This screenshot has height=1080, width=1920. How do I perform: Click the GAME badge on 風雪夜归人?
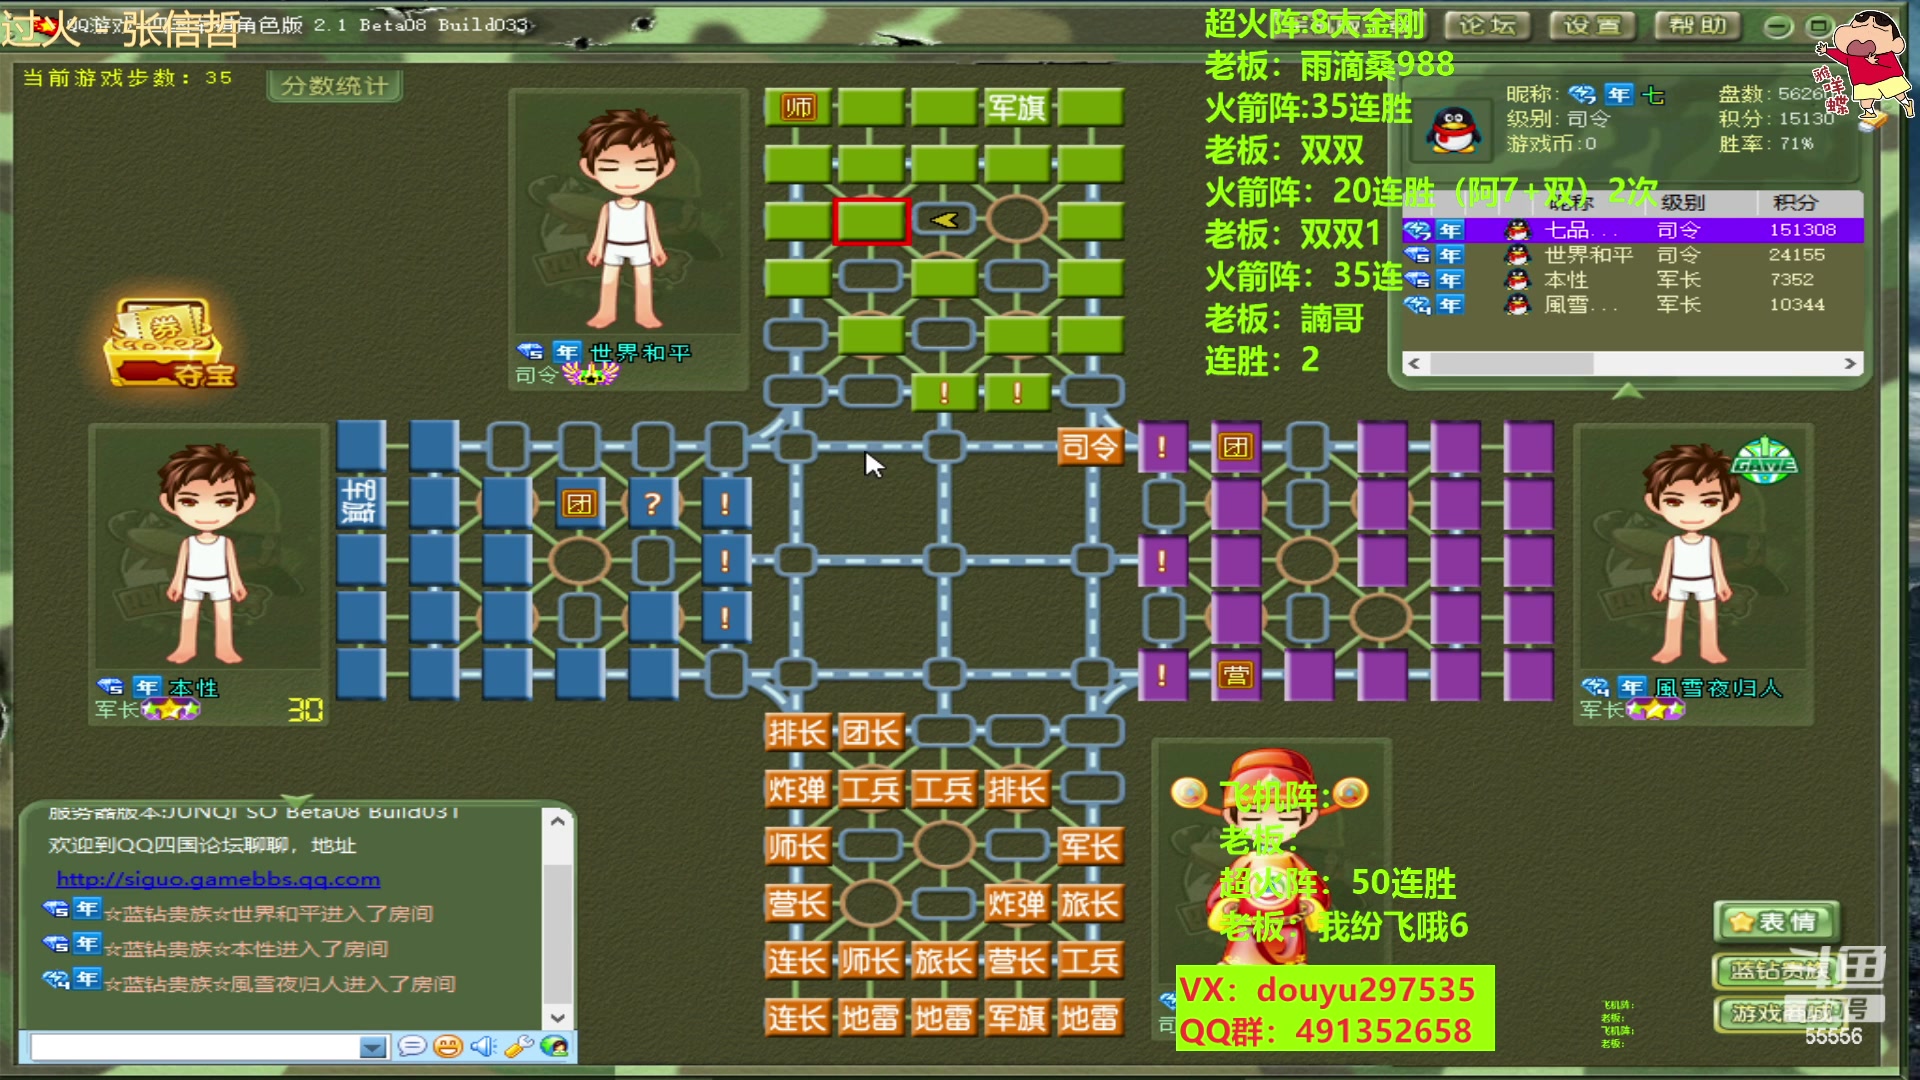(x=1765, y=462)
